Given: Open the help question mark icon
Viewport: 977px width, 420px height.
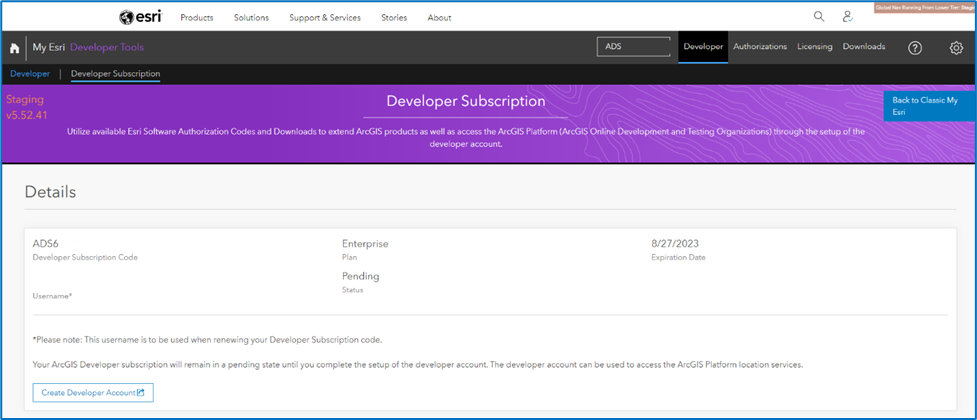Looking at the screenshot, I should tap(914, 47).
